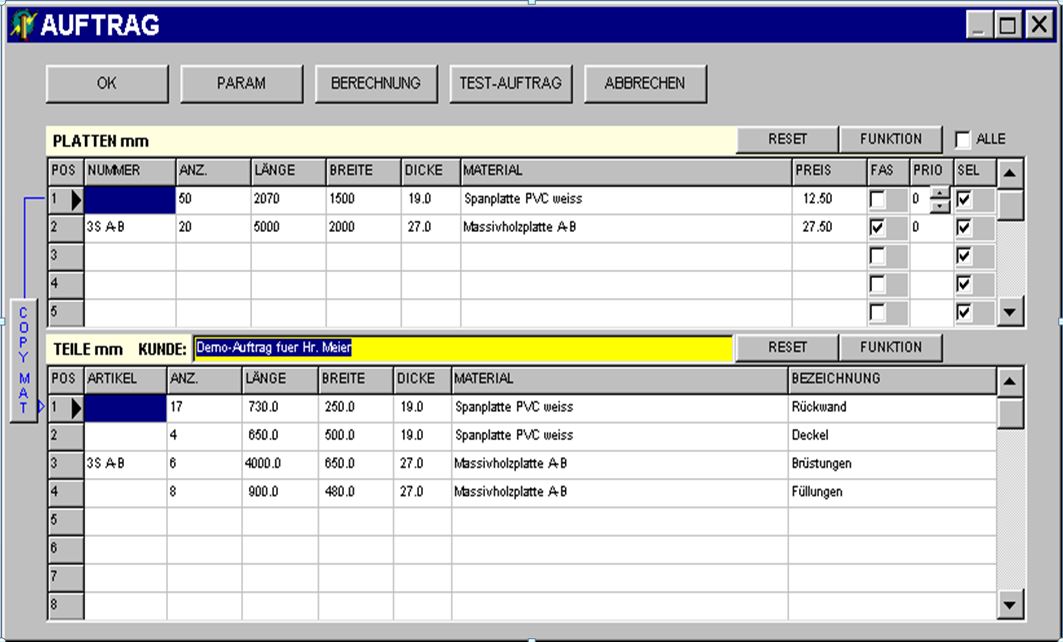Open PARAM settings button
Screen dimensions: 1063x642
point(241,84)
